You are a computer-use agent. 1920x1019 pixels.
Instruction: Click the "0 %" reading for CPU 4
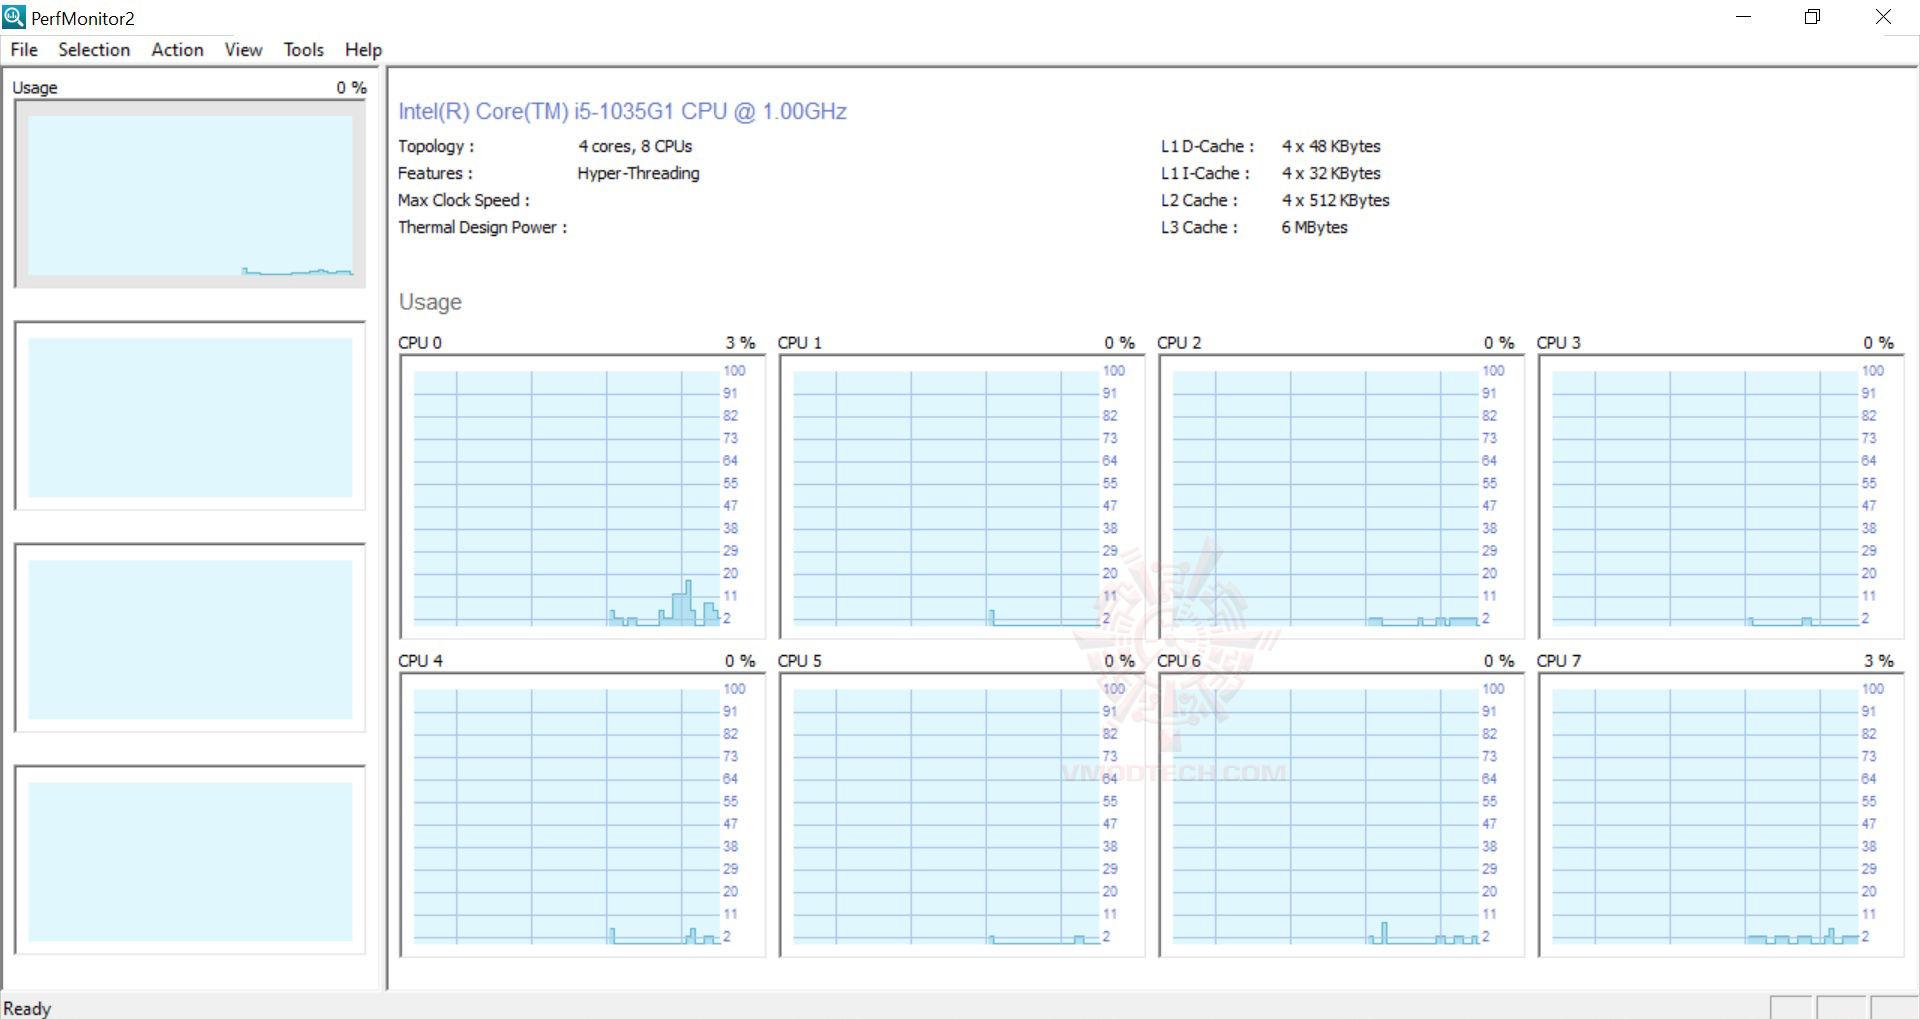(x=741, y=661)
